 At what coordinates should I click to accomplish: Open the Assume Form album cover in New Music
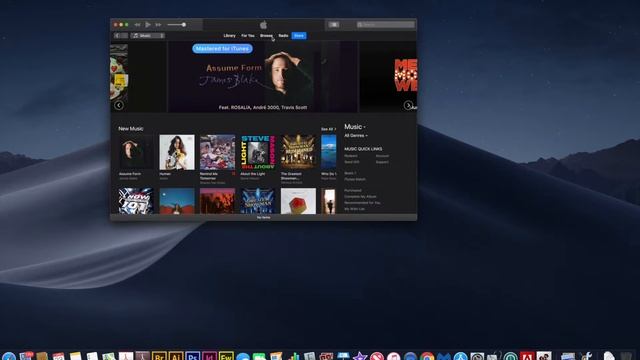point(136,152)
